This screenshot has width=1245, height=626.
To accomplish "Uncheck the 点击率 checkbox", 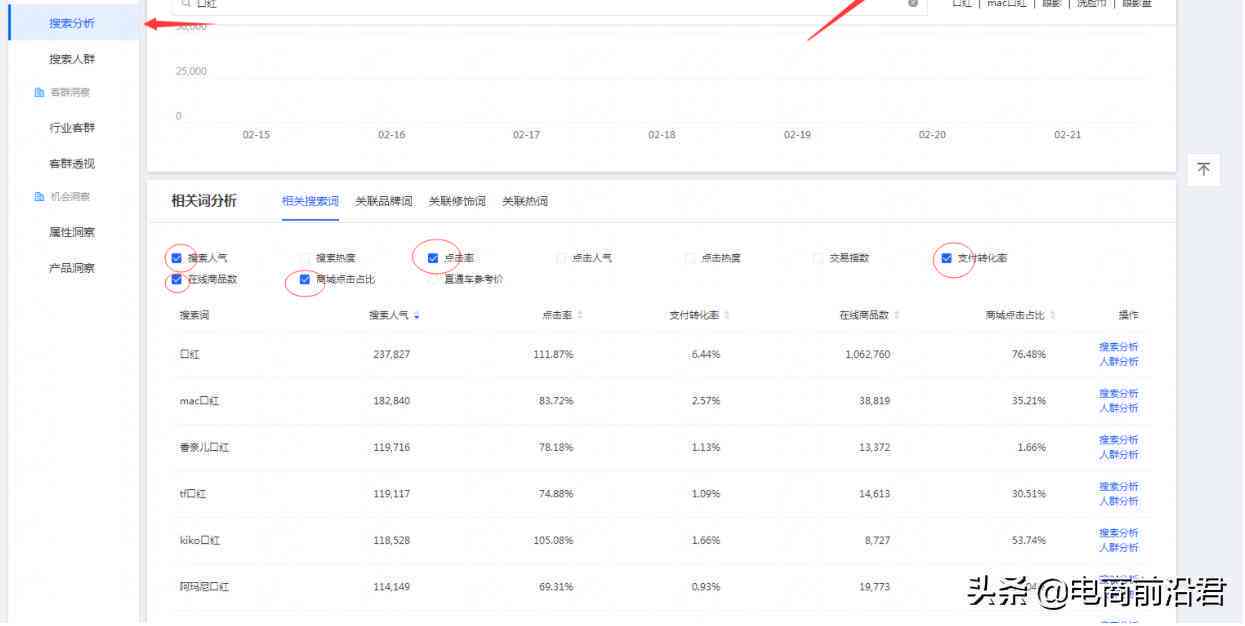I will (433, 258).
